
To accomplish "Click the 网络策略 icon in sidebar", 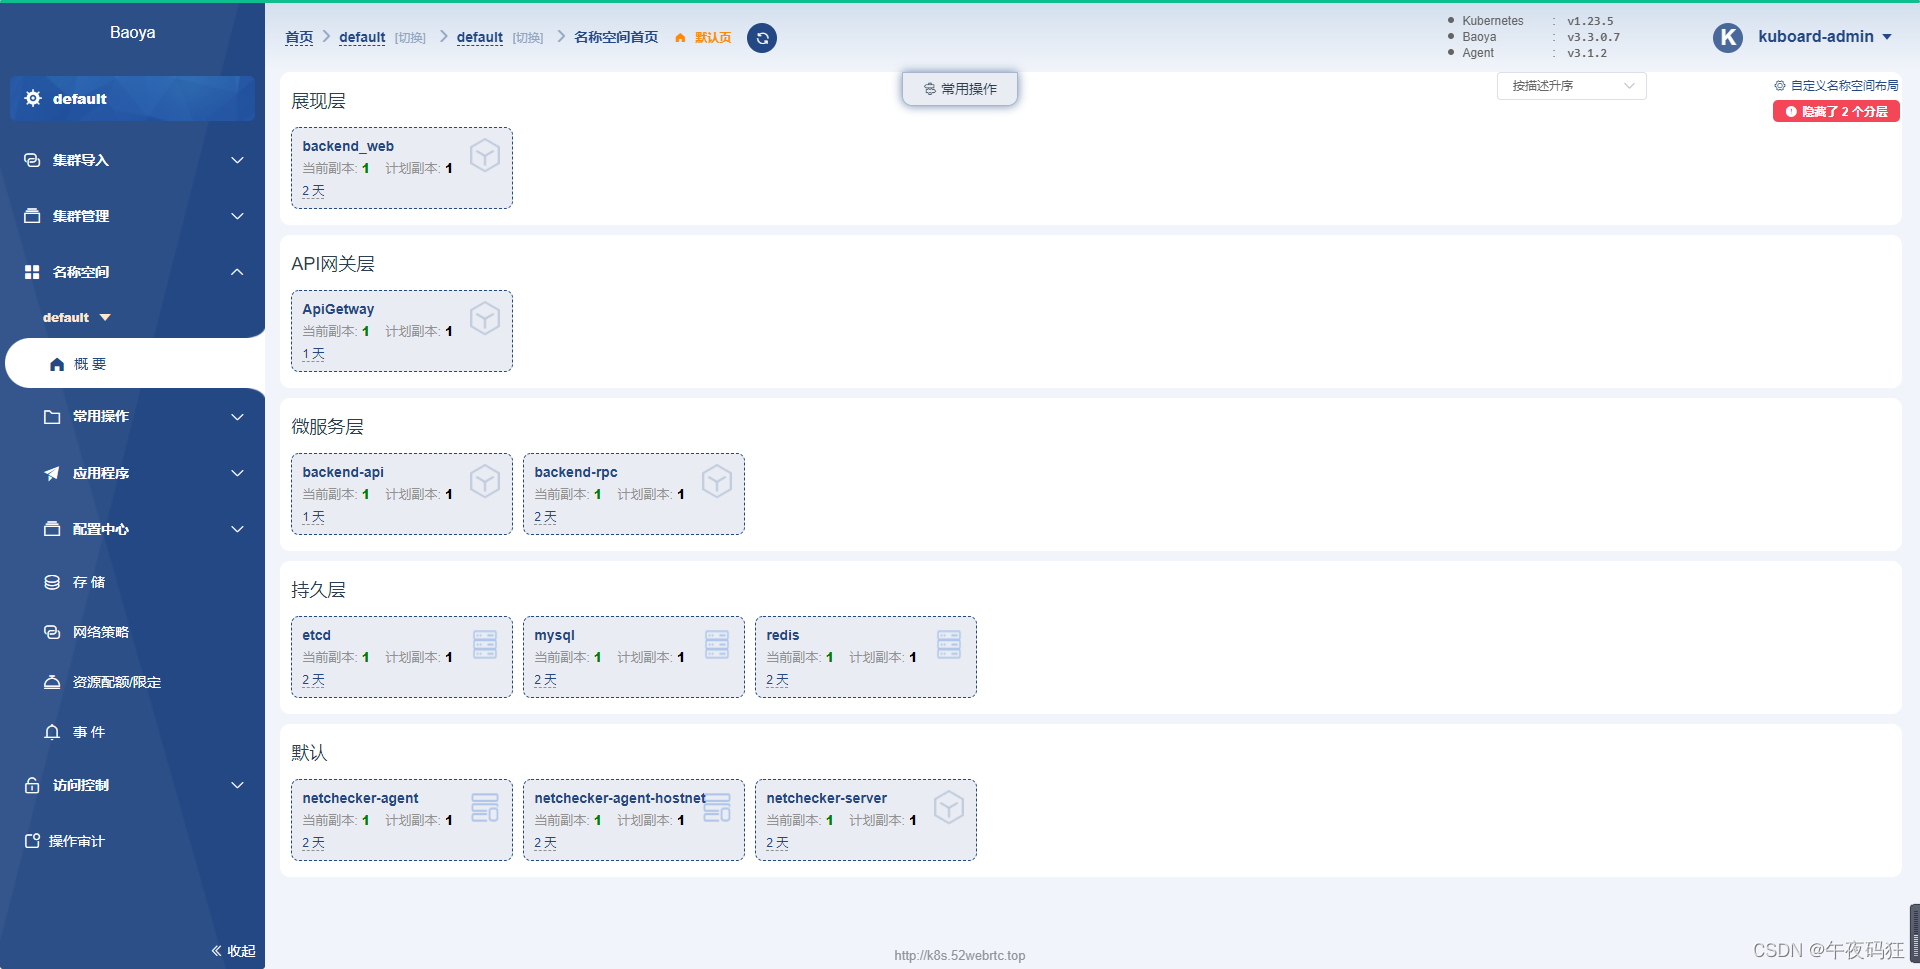I will 52,632.
